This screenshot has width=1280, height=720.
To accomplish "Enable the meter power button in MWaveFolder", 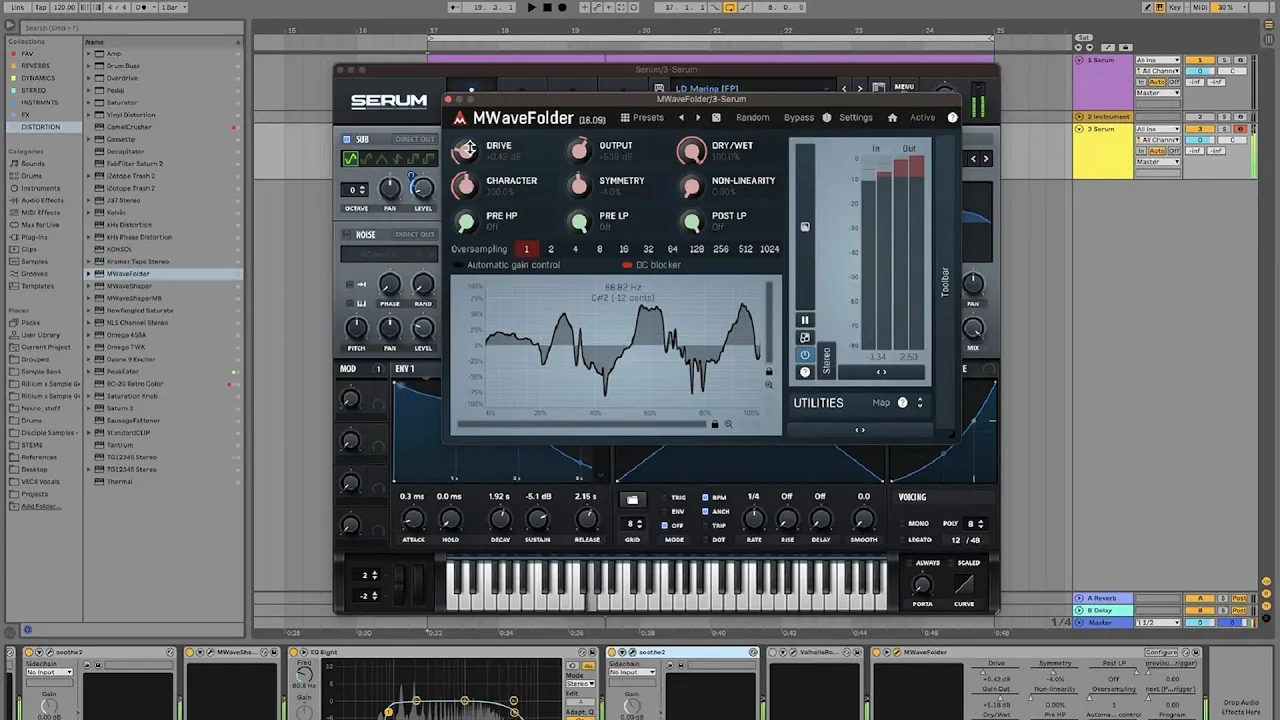I will point(804,355).
